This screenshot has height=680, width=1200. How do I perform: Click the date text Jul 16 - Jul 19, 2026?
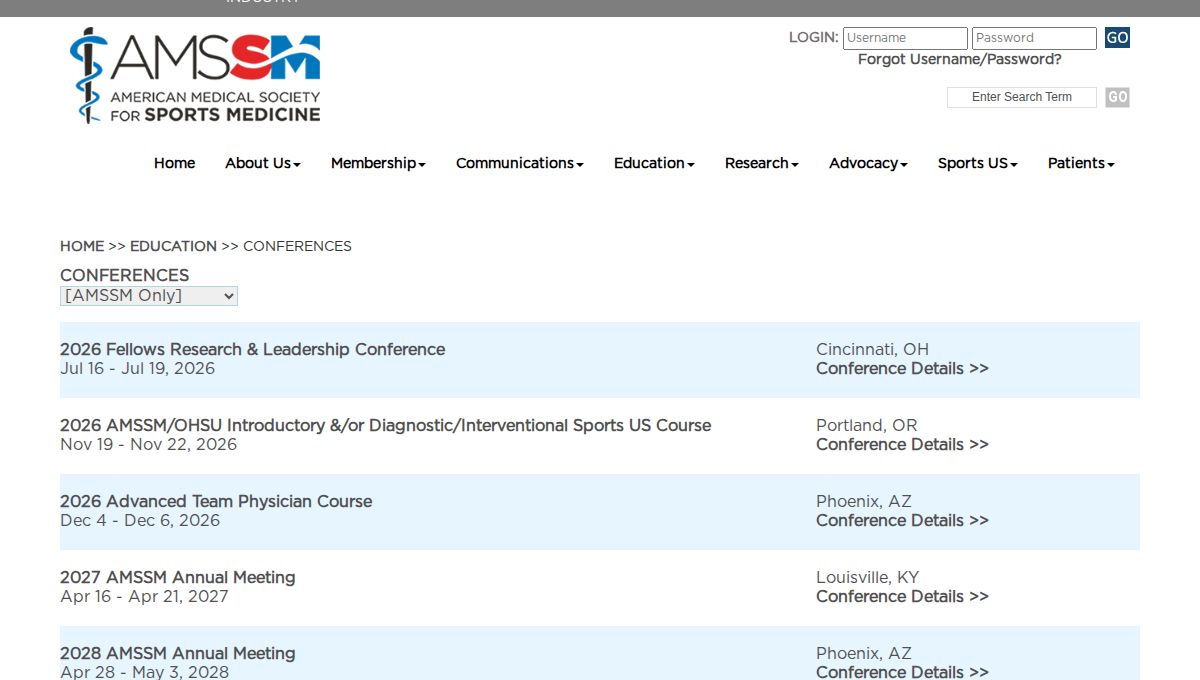pyautogui.click(x=137, y=368)
